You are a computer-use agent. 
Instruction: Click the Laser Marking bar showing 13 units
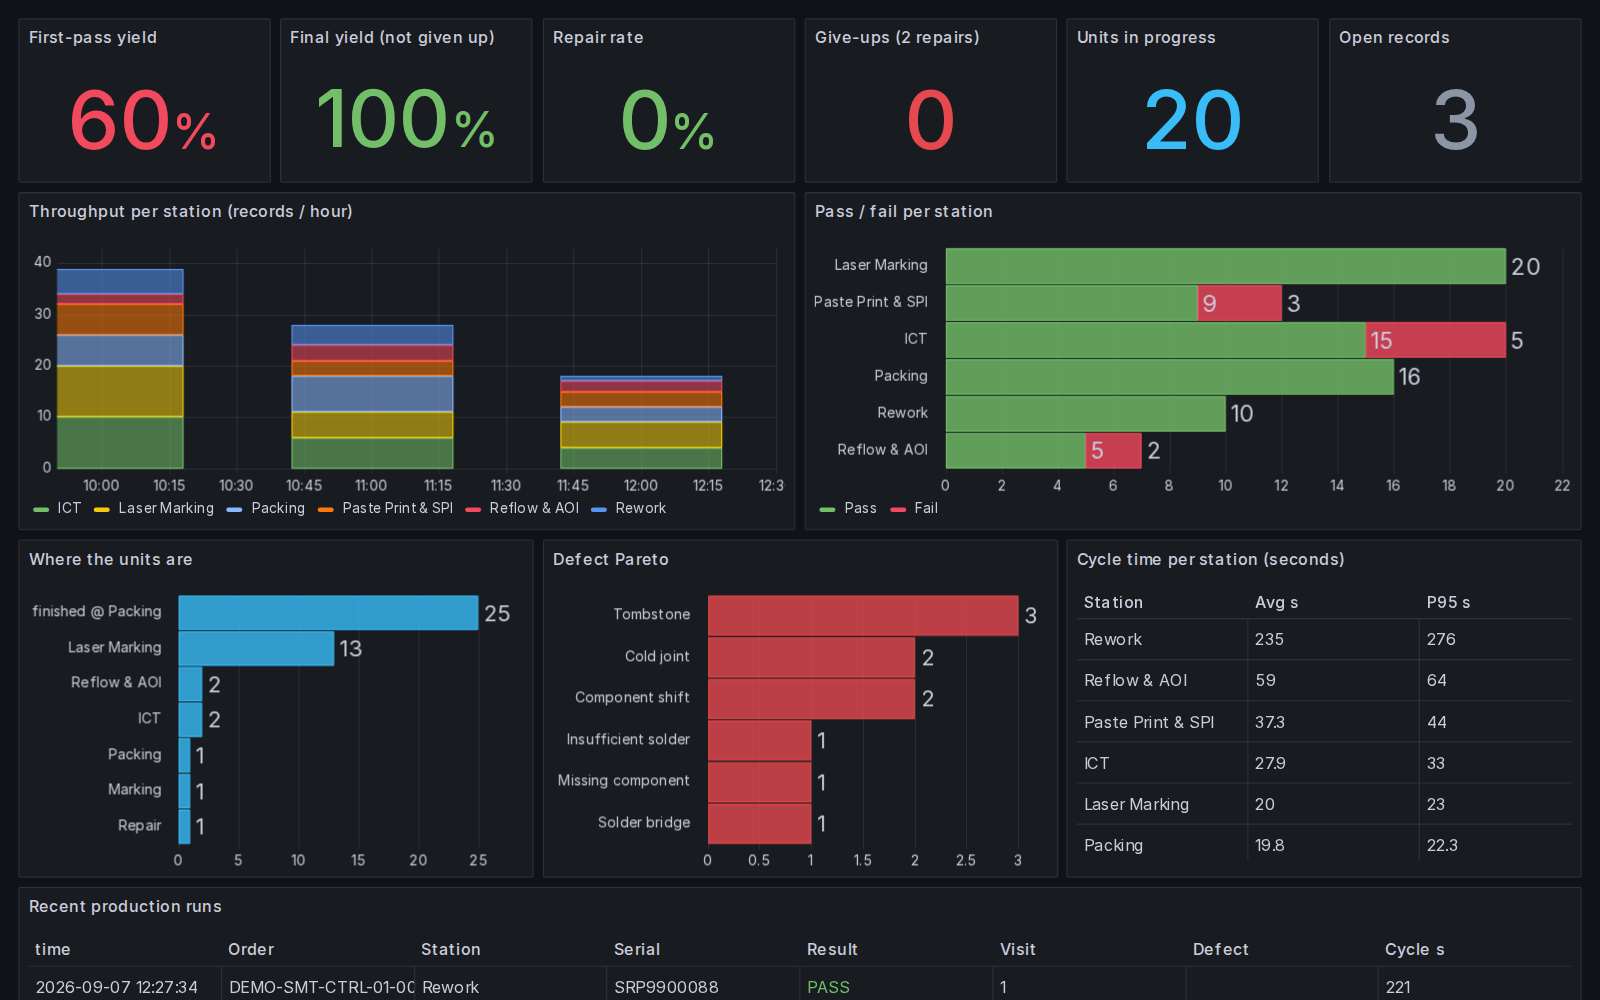(x=256, y=648)
